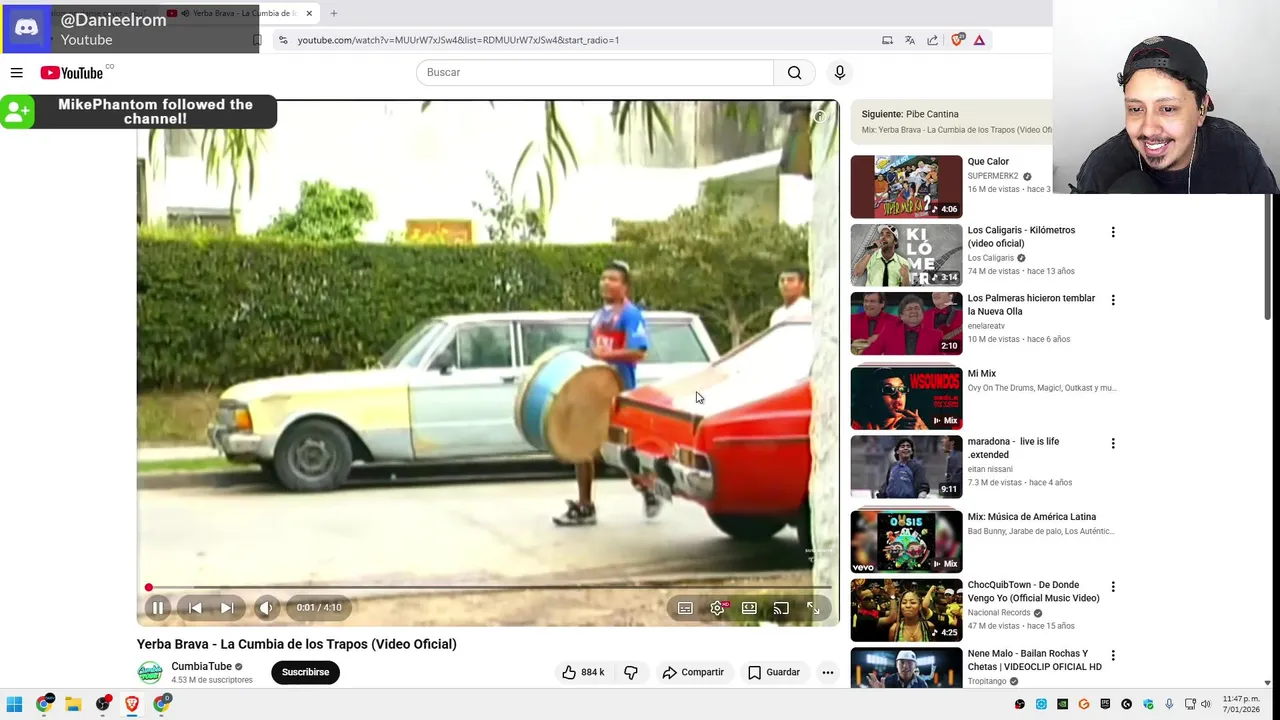Toggle subtitles with the captions button
This screenshot has height=720, width=1280.
tap(685, 608)
